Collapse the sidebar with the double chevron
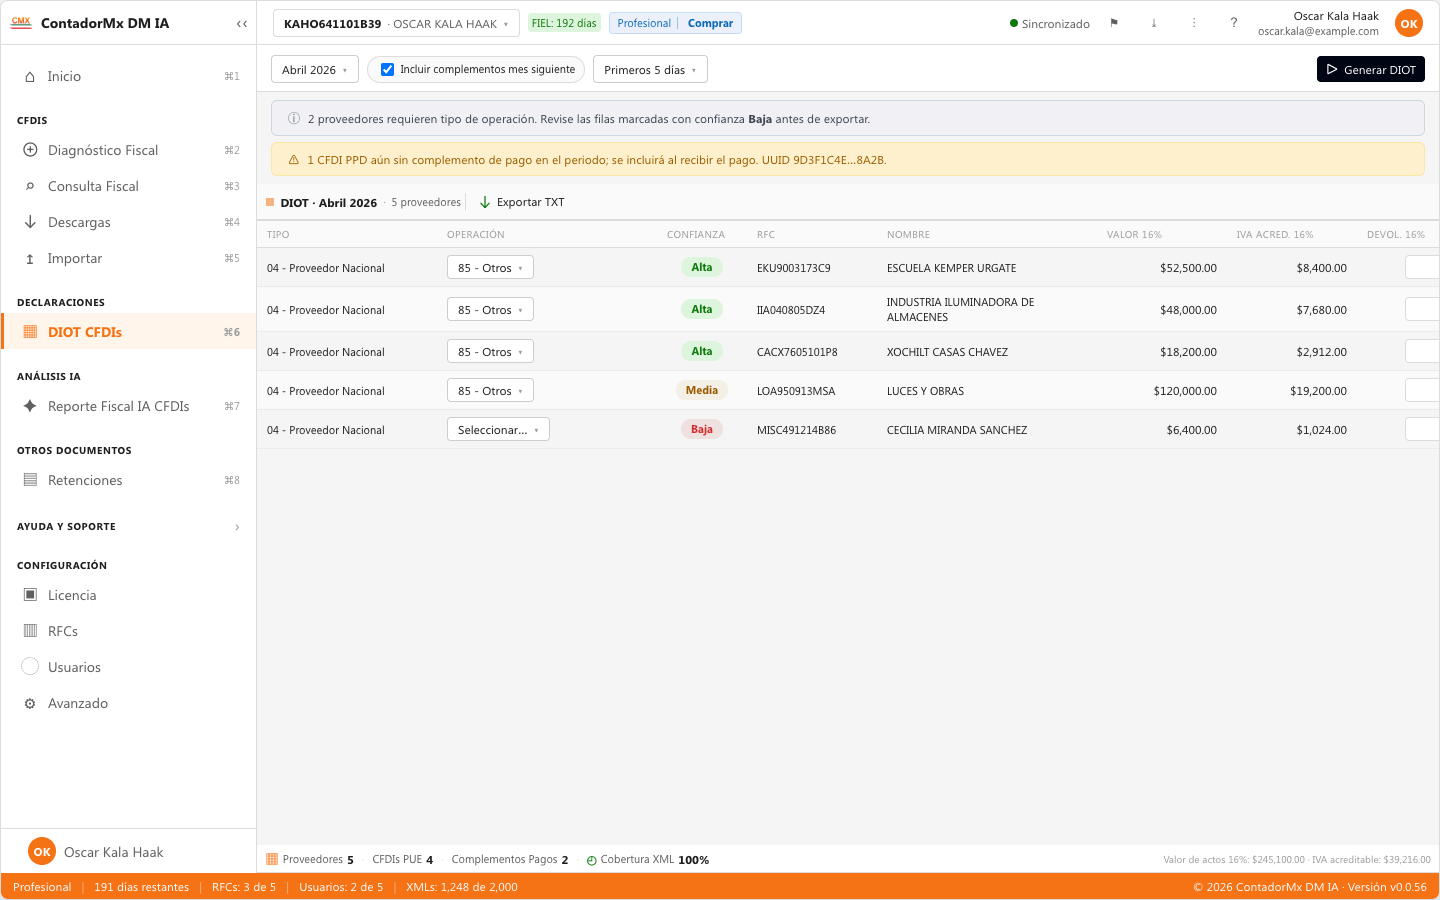 [x=242, y=23]
